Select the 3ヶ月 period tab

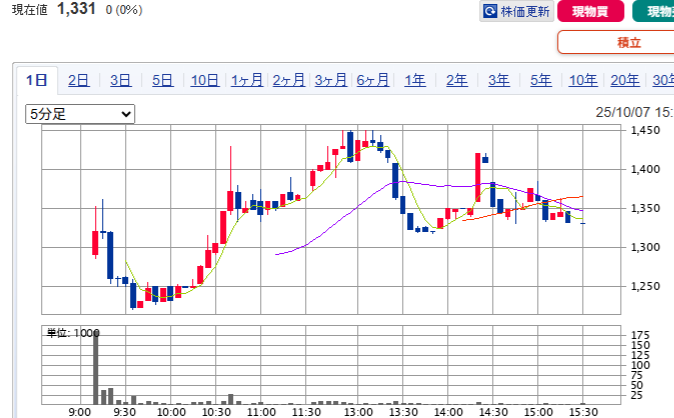click(330, 81)
